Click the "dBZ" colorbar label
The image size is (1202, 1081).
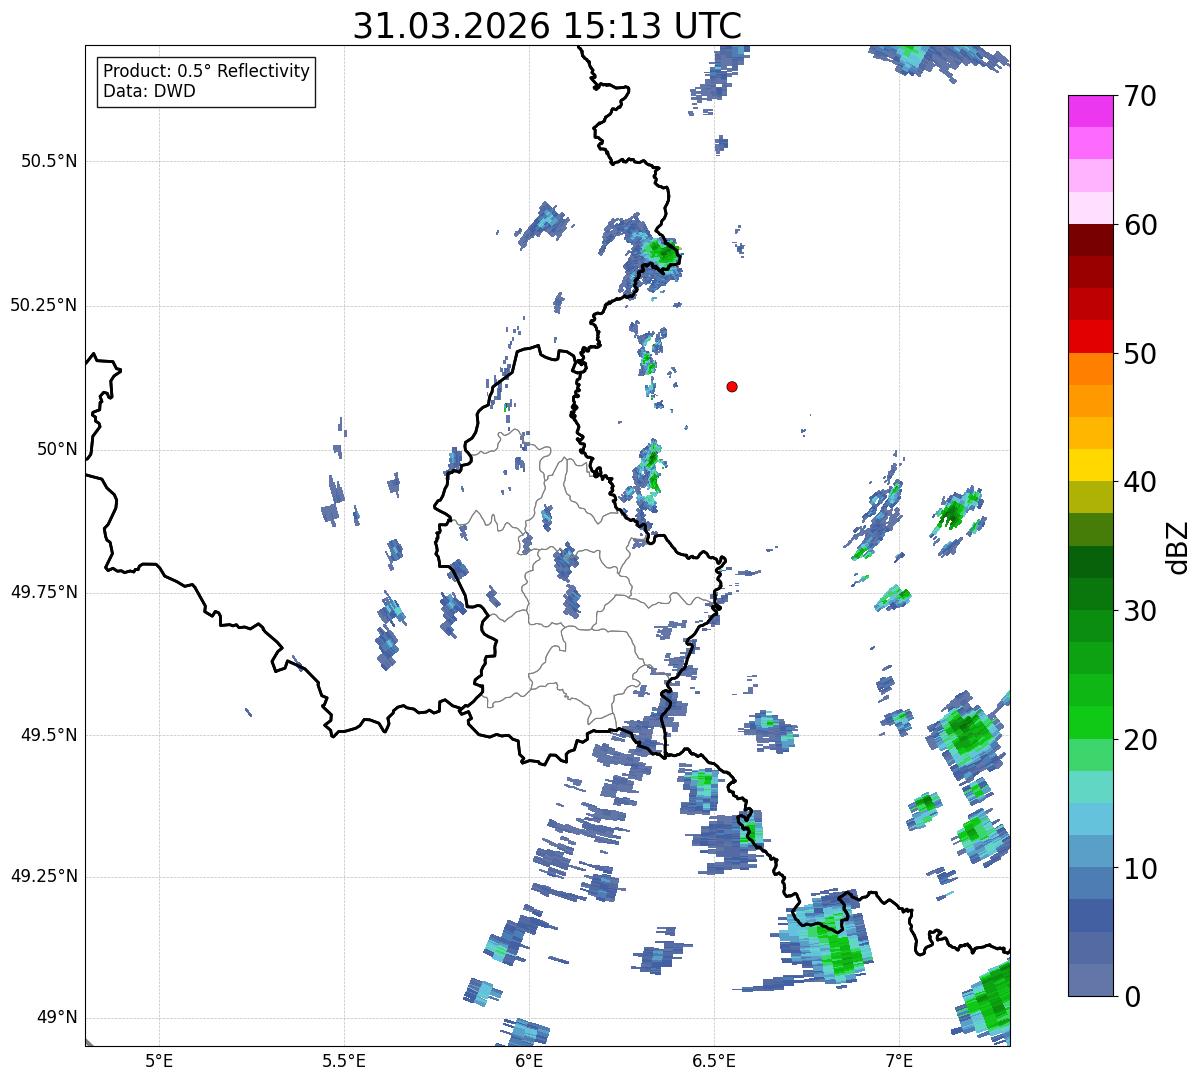[1178, 546]
